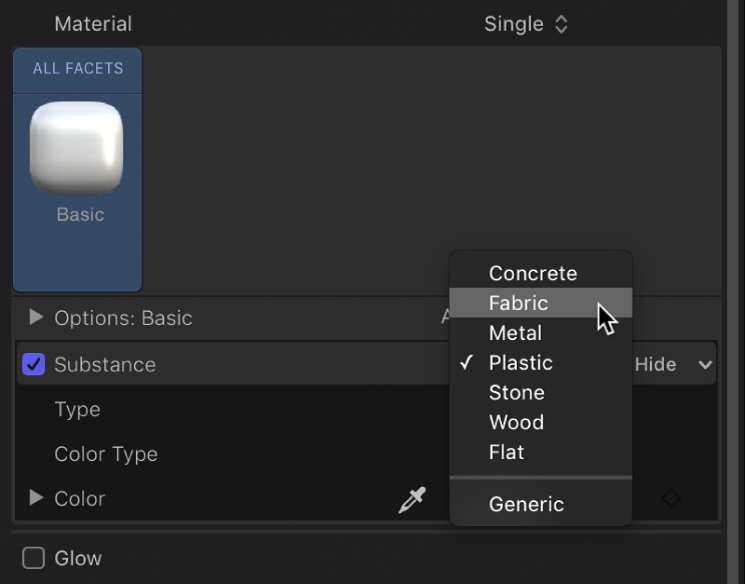Select the checked Plastic menu item
The image size is (745, 585).
coord(520,363)
